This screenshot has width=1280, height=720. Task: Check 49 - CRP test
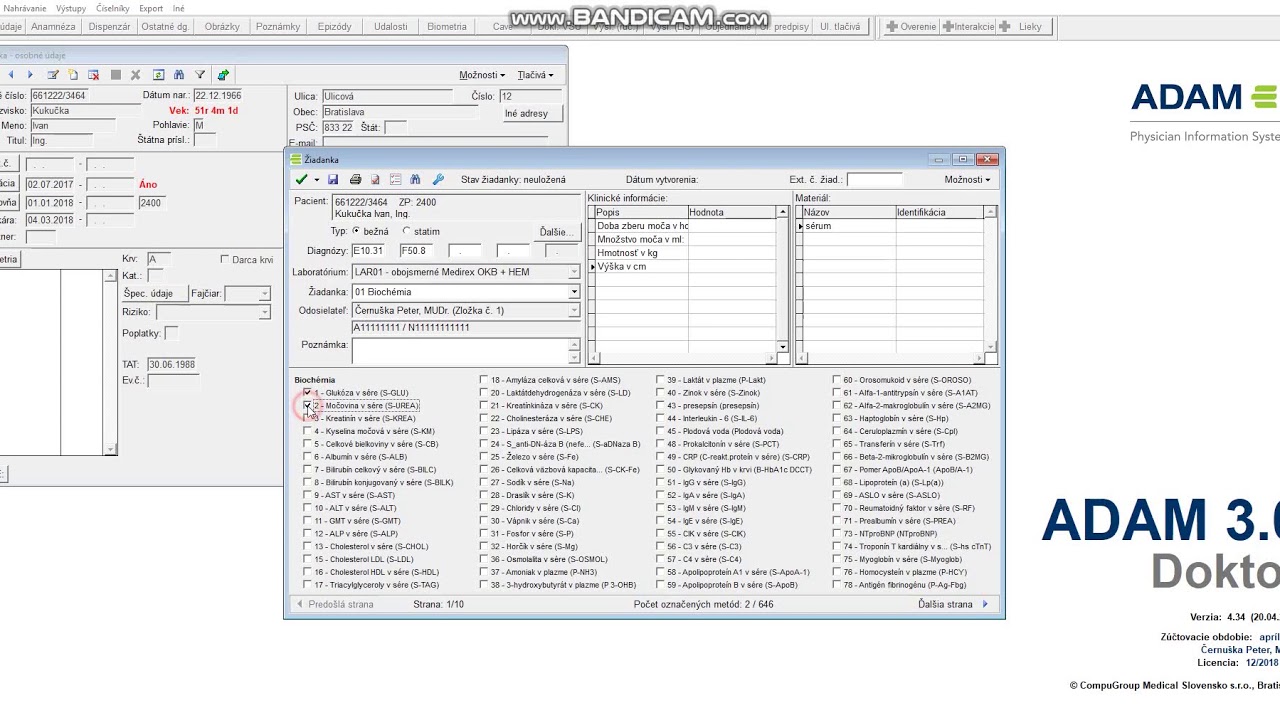pos(661,457)
